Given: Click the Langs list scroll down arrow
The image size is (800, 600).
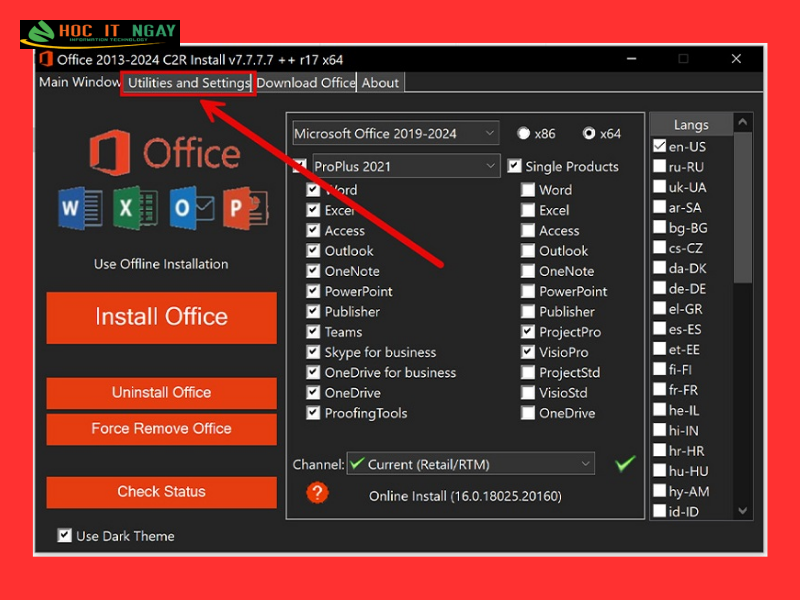Looking at the screenshot, I should (x=743, y=510).
